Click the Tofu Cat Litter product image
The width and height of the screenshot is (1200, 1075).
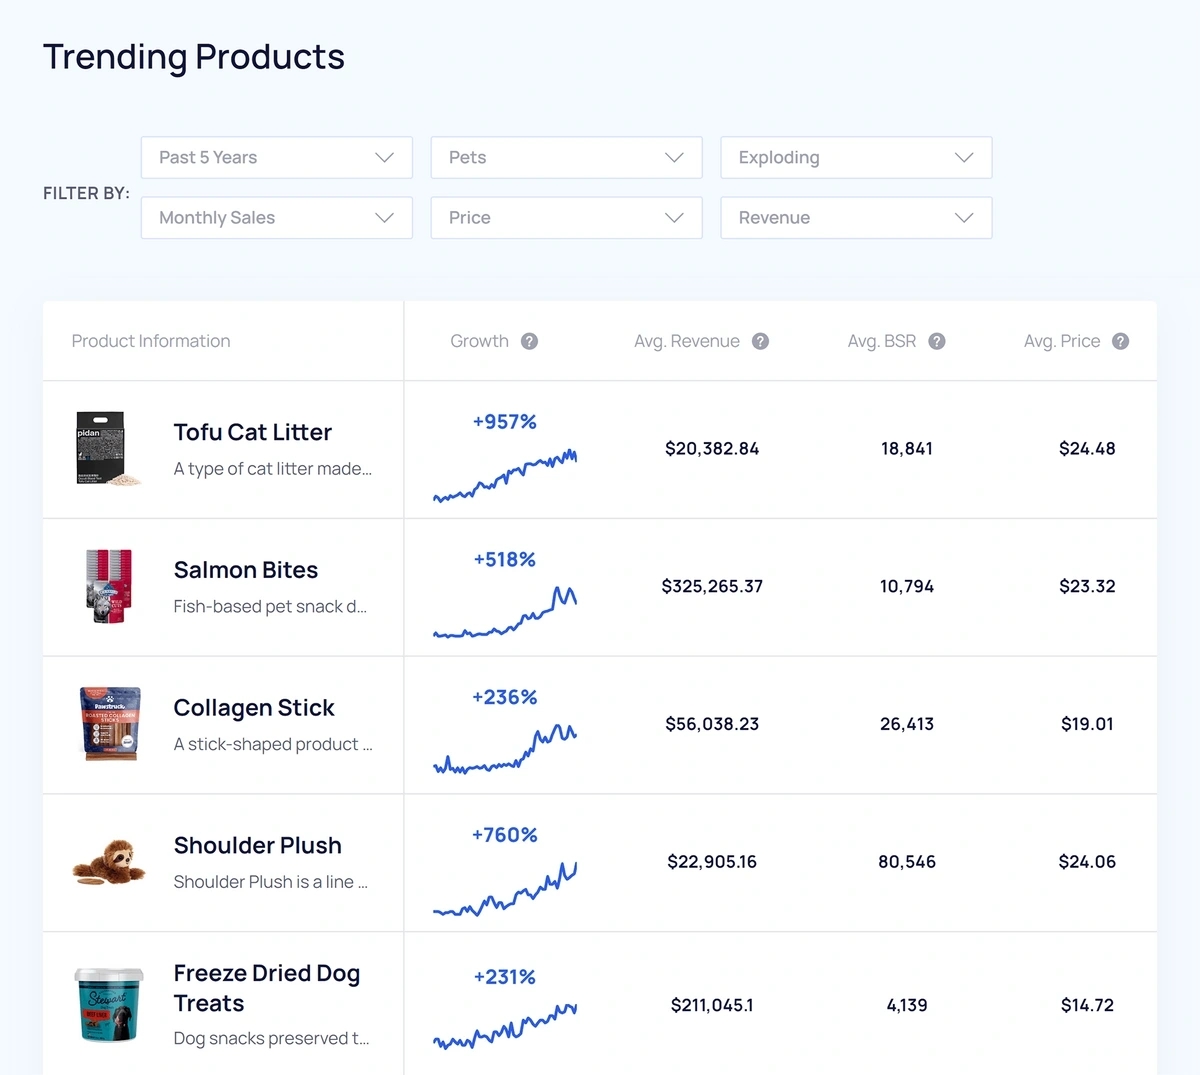tap(108, 449)
